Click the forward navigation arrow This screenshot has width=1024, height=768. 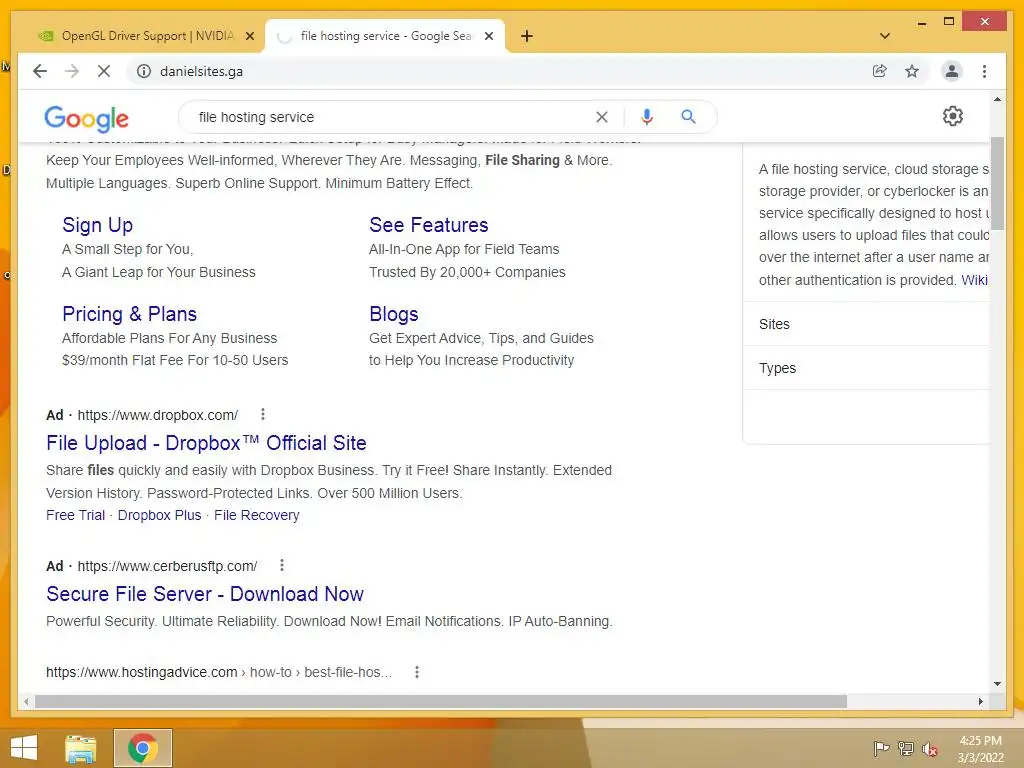(x=72, y=71)
